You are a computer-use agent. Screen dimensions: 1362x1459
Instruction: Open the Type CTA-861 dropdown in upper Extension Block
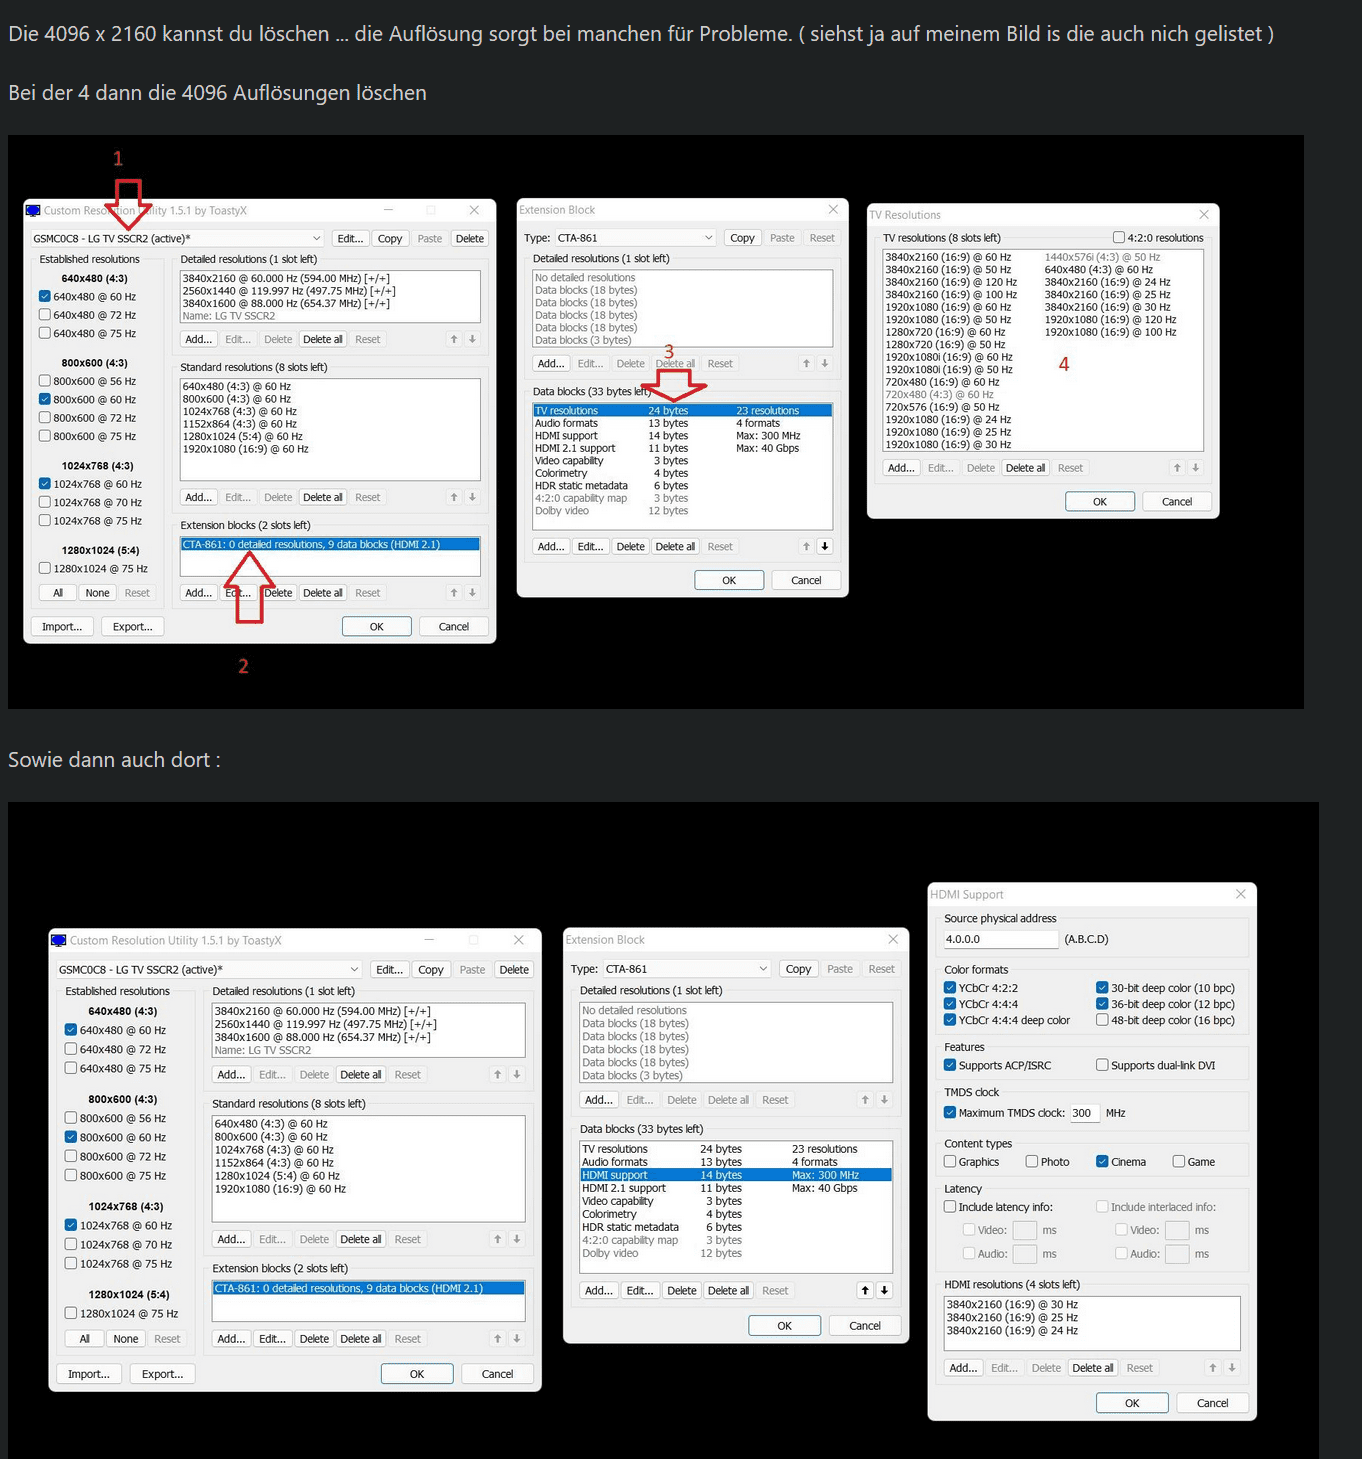635,238
